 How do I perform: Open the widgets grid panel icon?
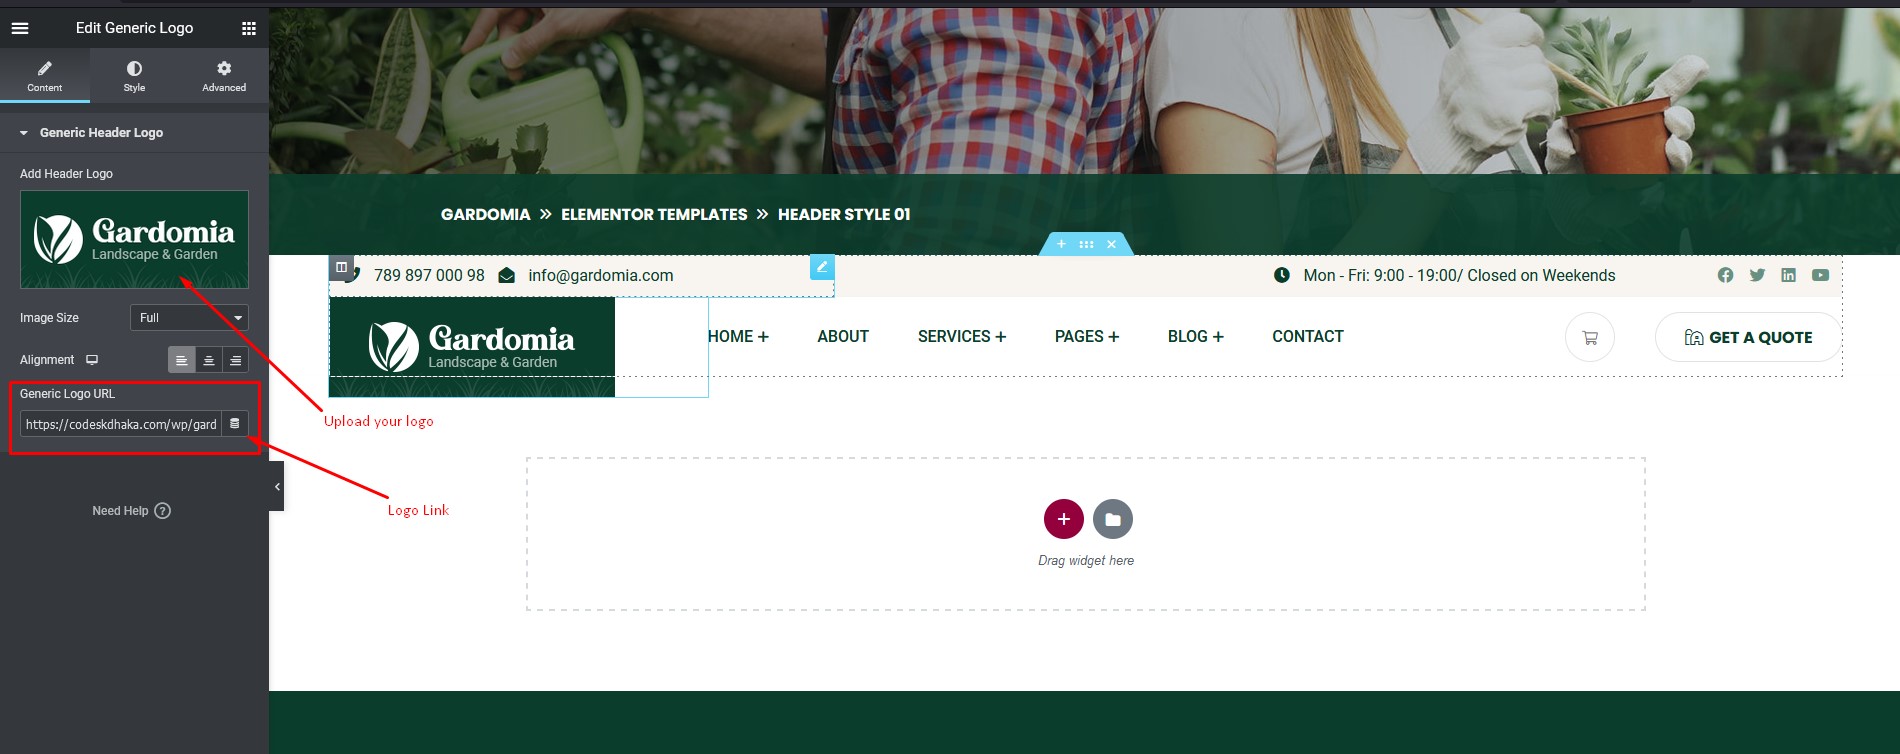249,28
